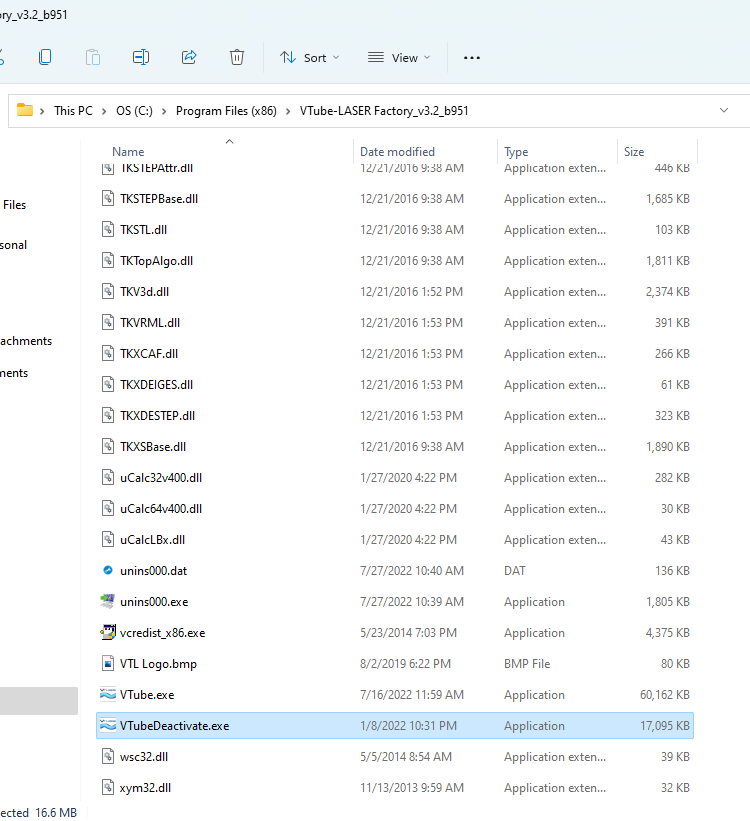Image resolution: width=750 pixels, height=821 pixels.
Task: Expand the chevron after Program Files (x86)
Action: (x=285, y=111)
